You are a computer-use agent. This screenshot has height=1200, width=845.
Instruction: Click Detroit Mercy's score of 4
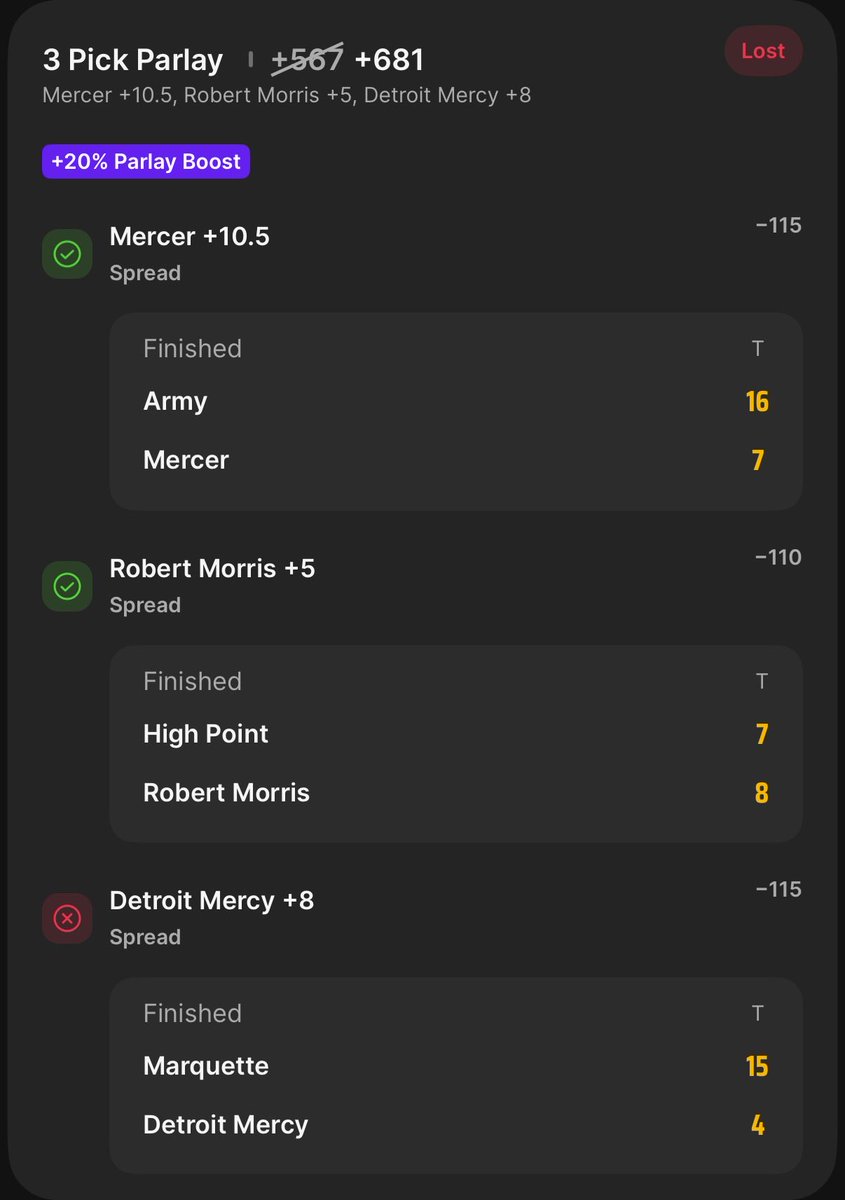pyautogui.click(x=758, y=1125)
